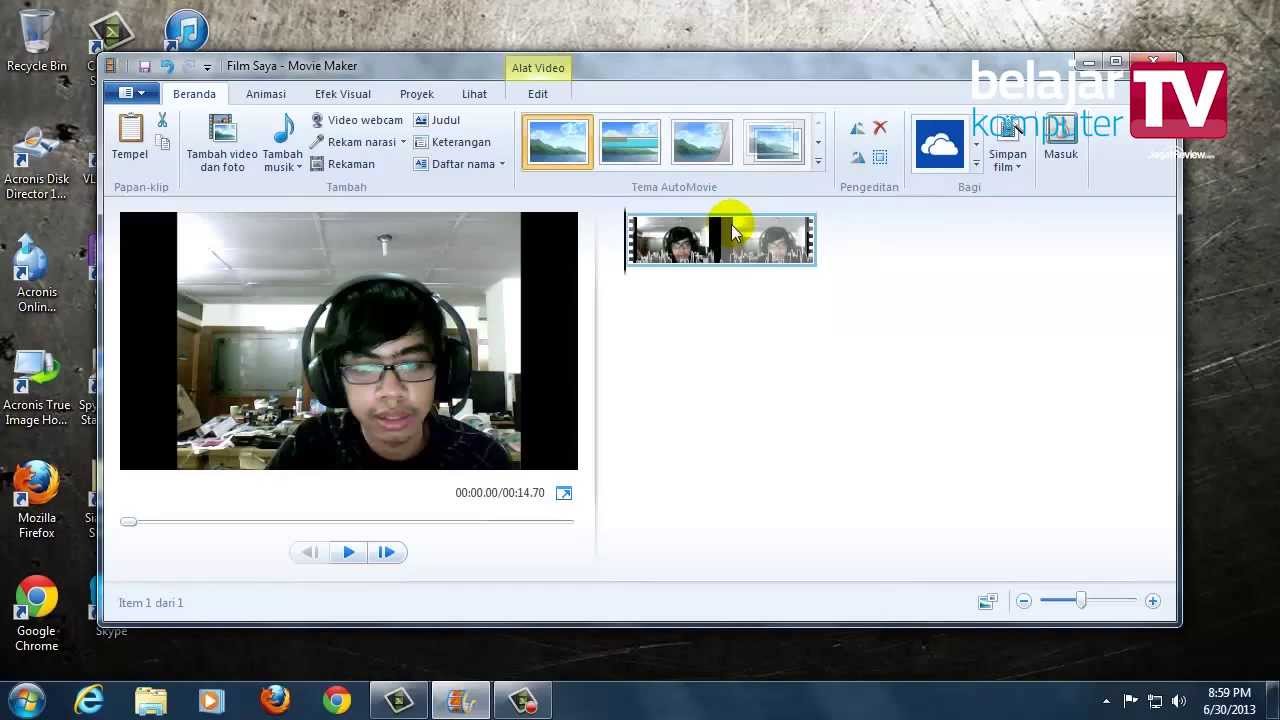Click the copy icon below the scissors

162,143
